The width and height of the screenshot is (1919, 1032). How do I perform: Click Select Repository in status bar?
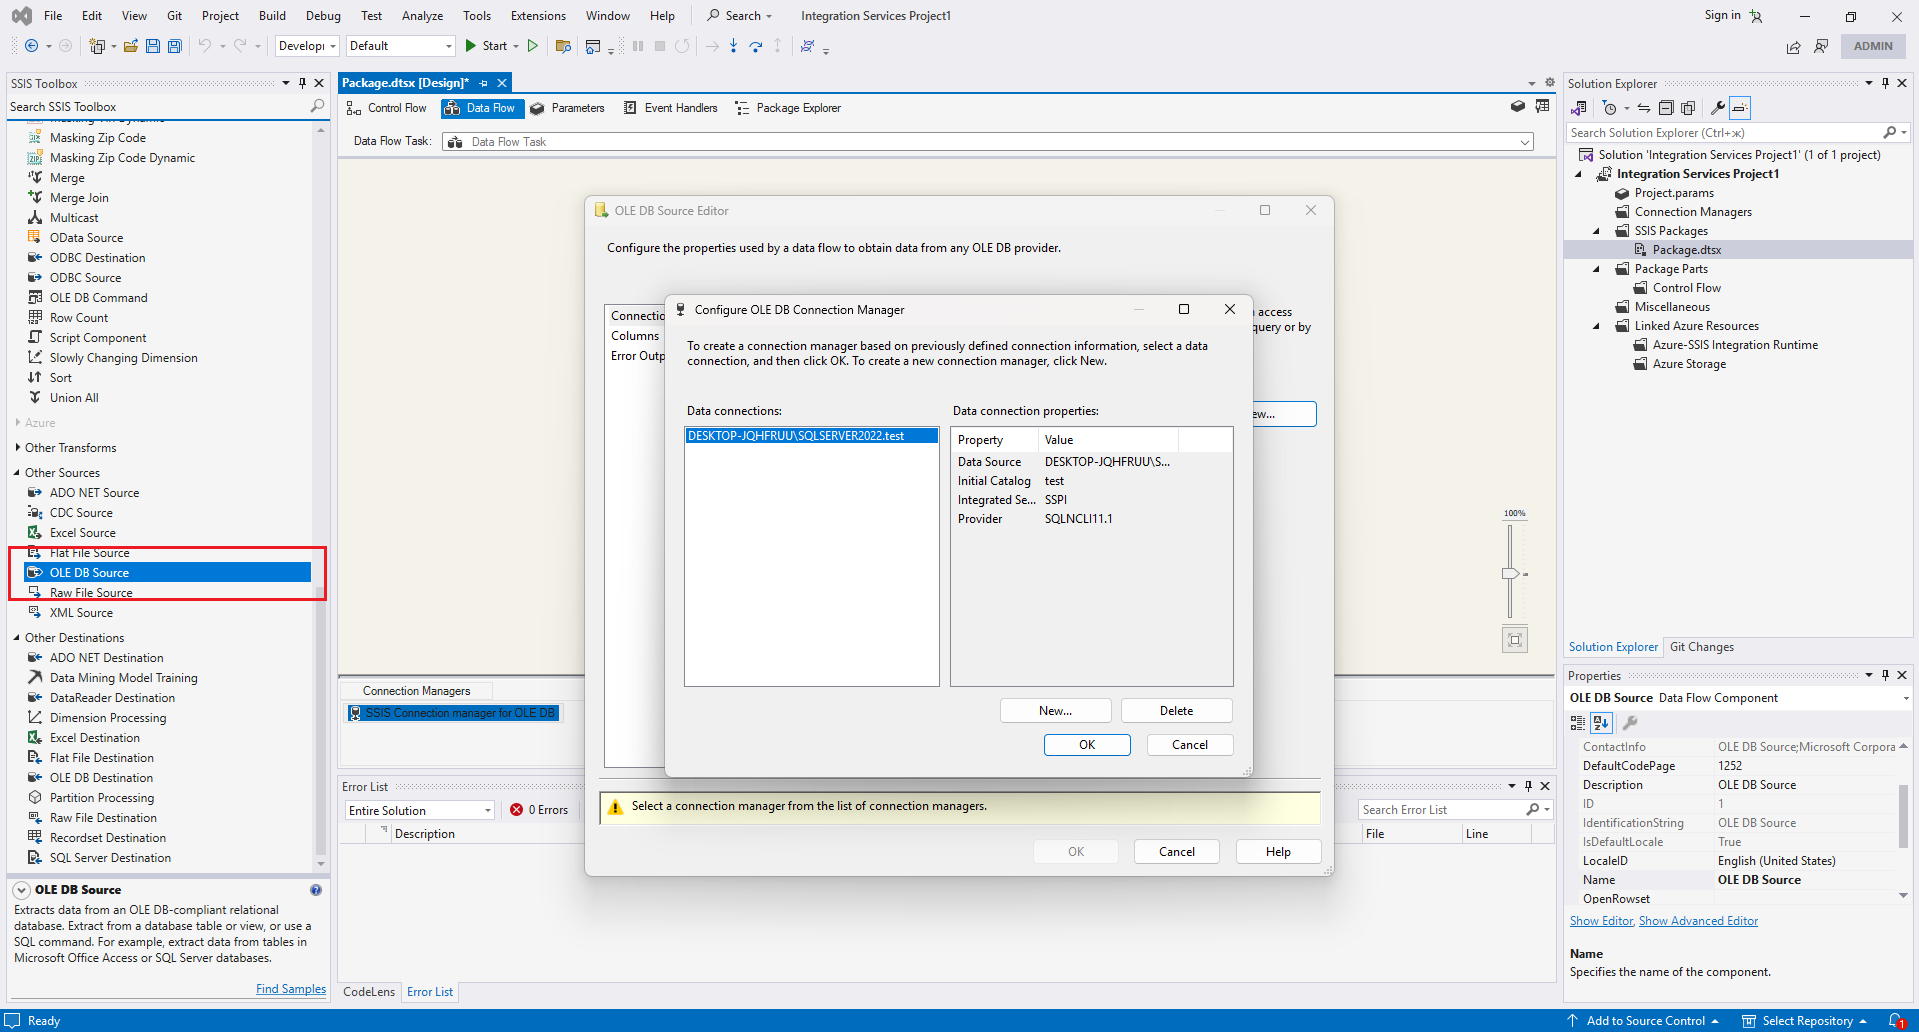[1807, 1021]
